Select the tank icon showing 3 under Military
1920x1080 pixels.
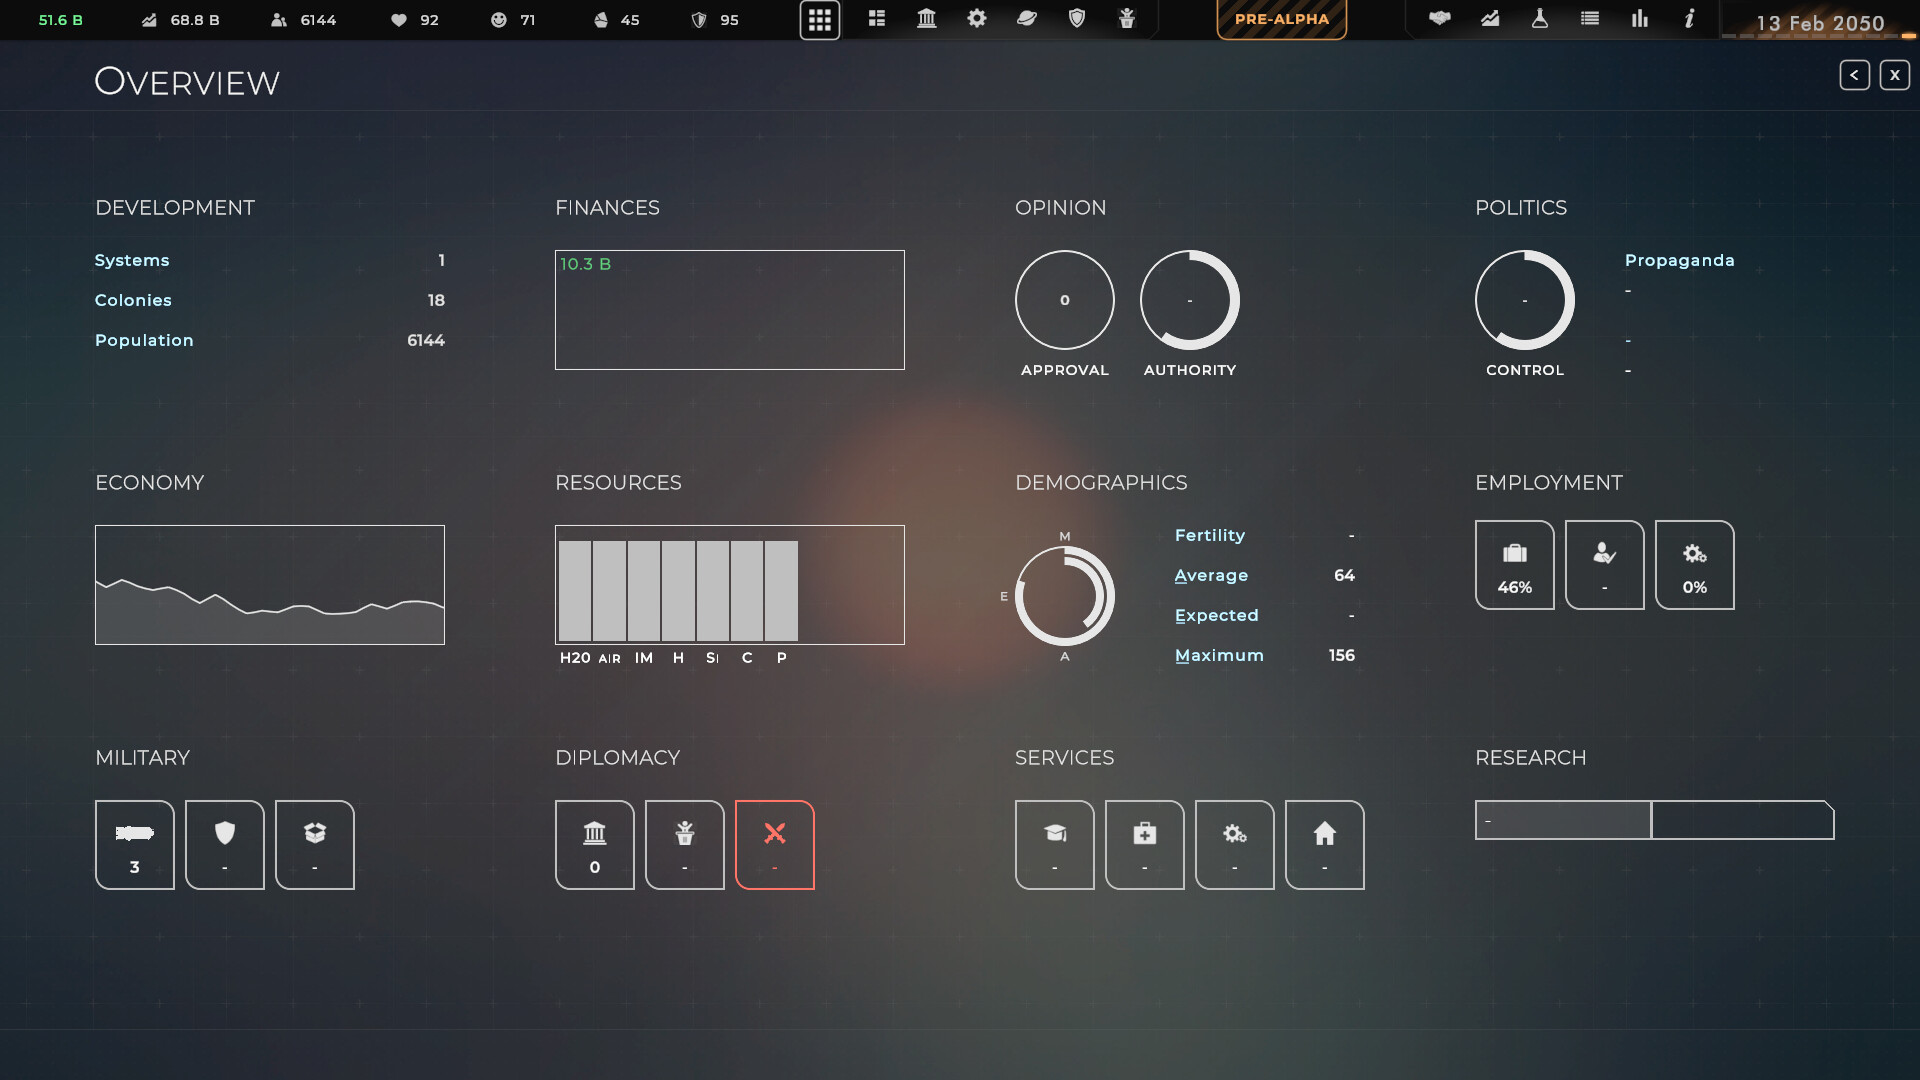coord(134,844)
